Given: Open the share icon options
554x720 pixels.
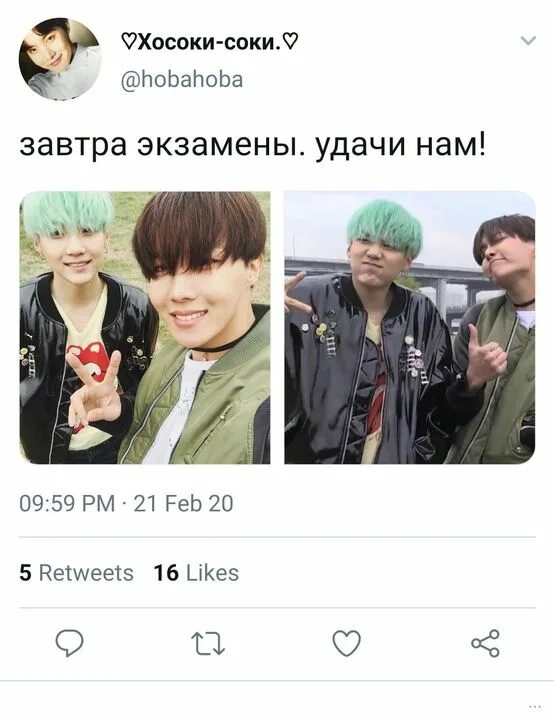Looking at the screenshot, I should click(x=486, y=643).
